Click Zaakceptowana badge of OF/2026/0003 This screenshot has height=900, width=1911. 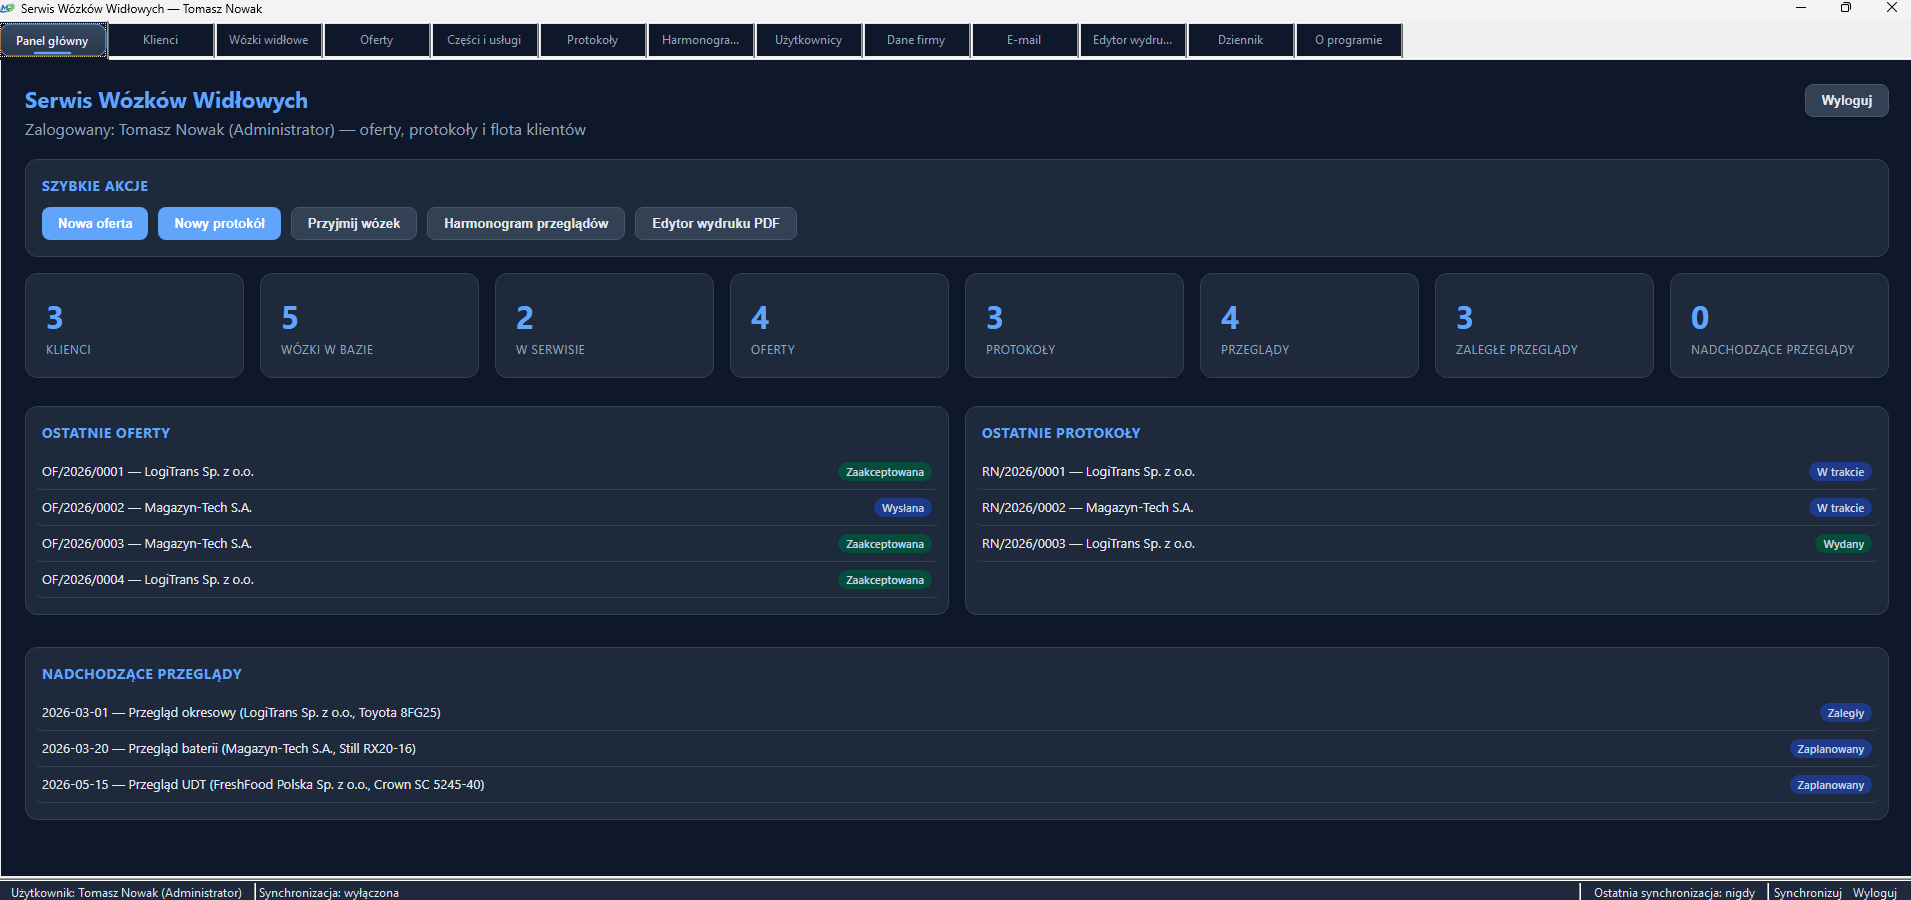click(x=885, y=544)
